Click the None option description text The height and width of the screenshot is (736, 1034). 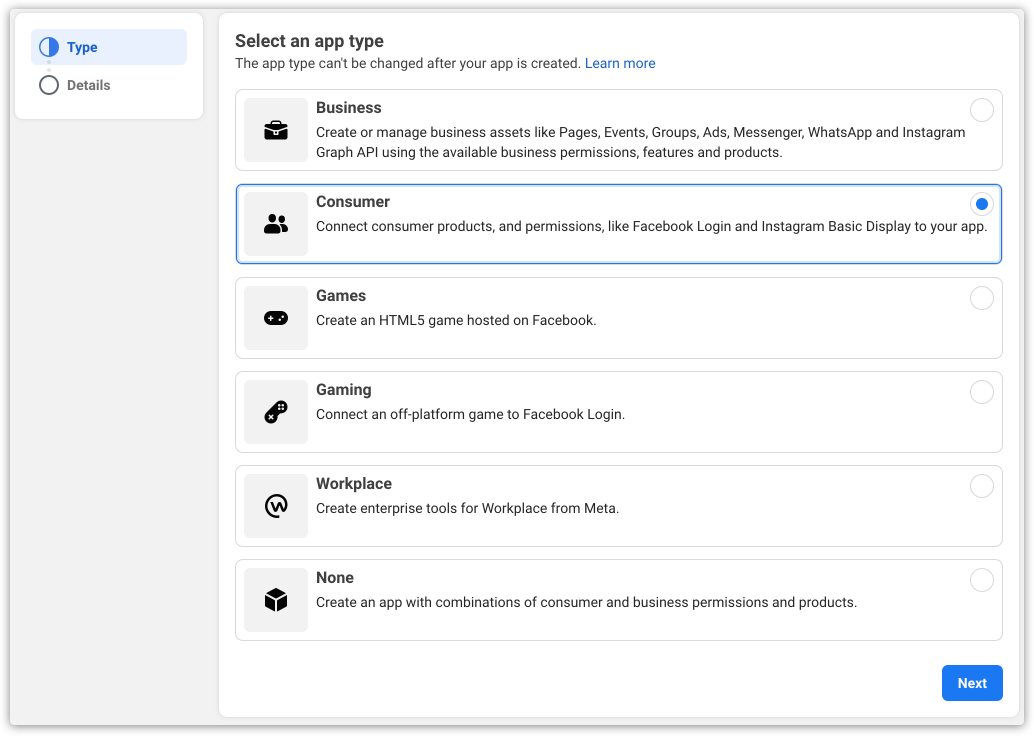point(586,602)
